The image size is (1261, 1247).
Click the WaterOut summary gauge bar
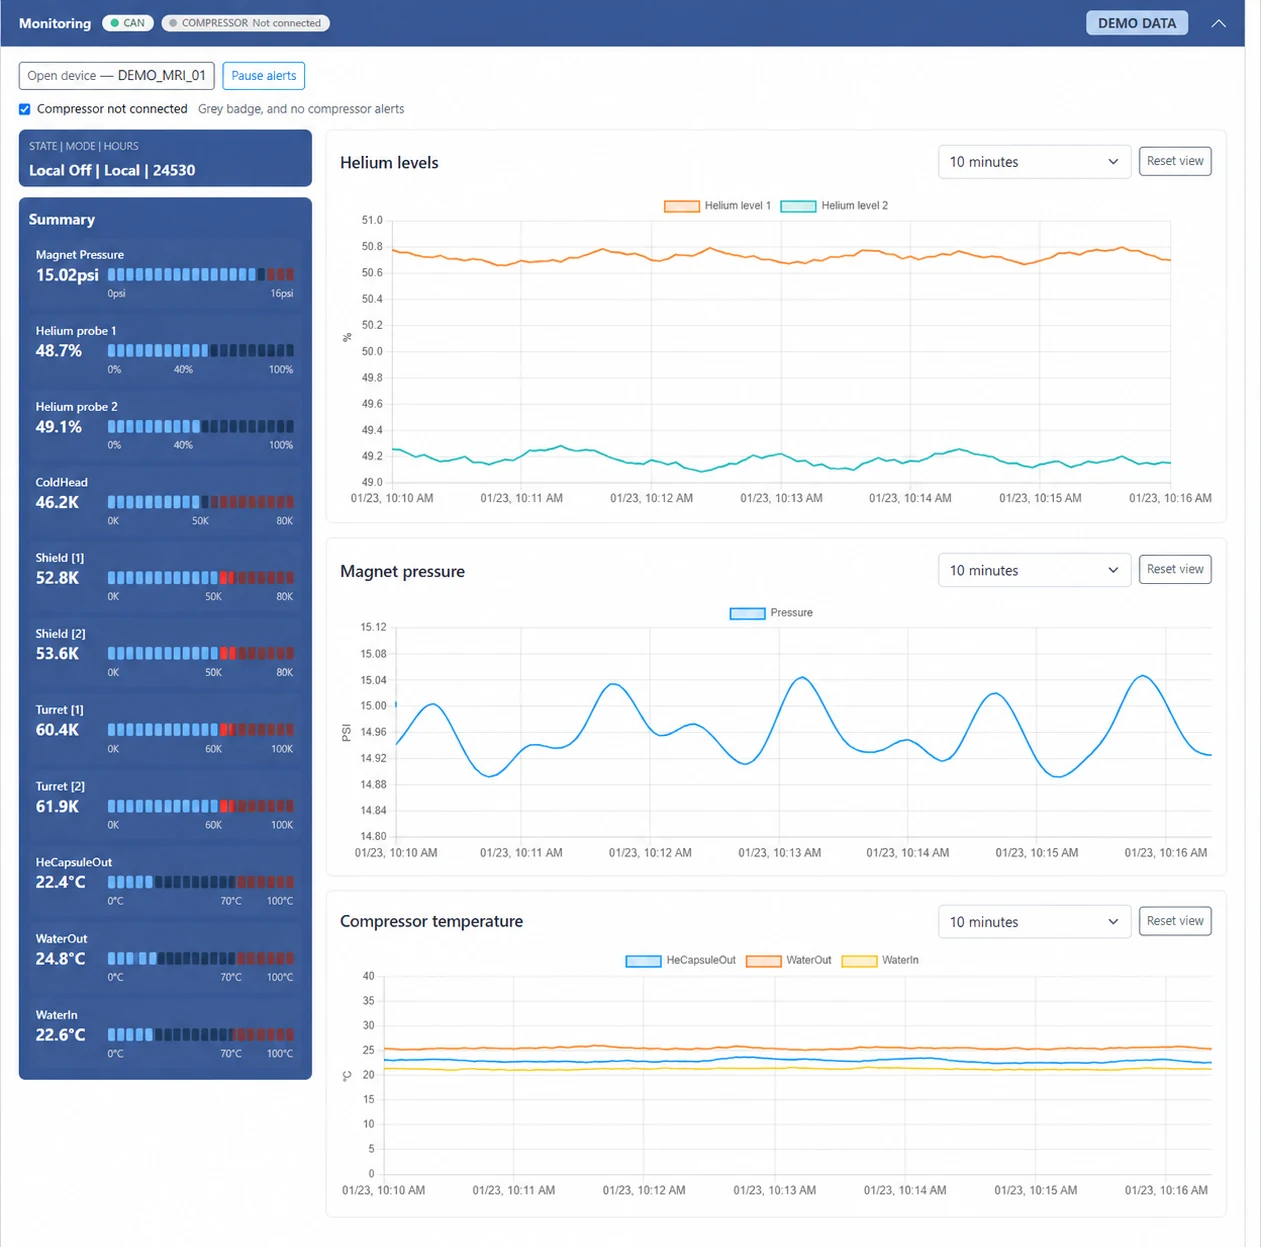tap(201, 958)
